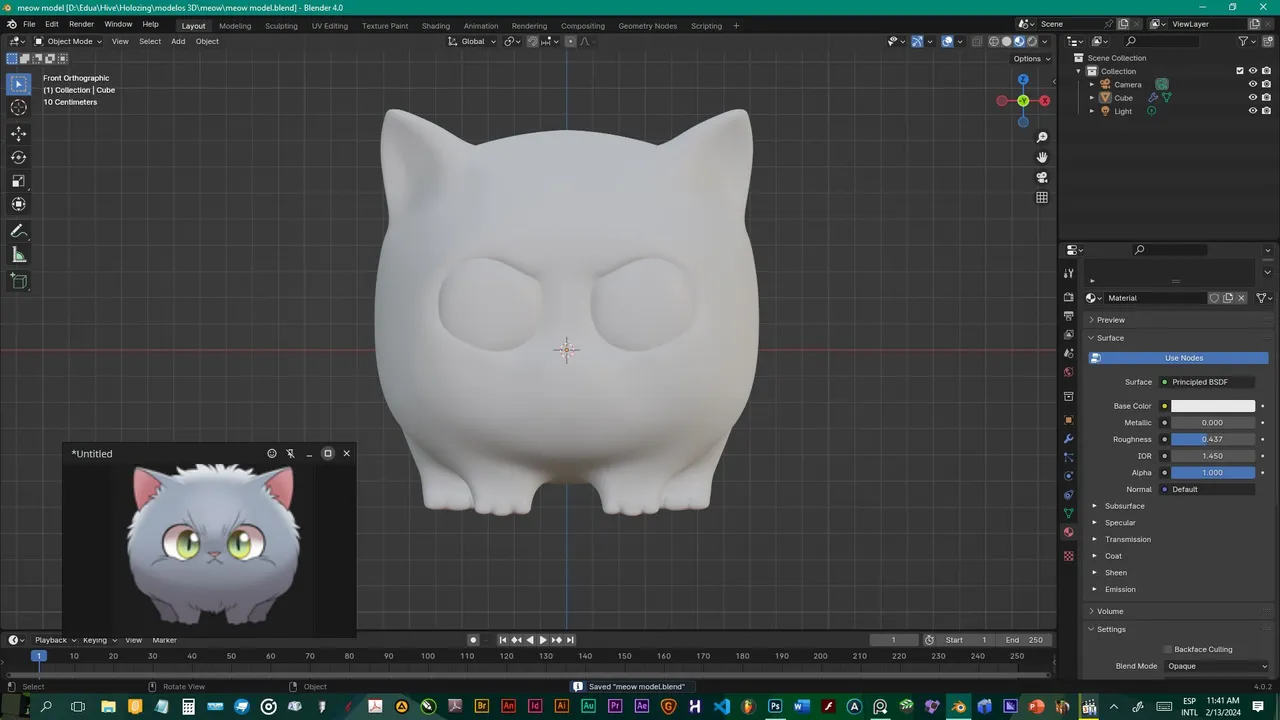Open the Options dropdown in viewport
The height and width of the screenshot is (720, 1280).
pyautogui.click(x=1031, y=59)
